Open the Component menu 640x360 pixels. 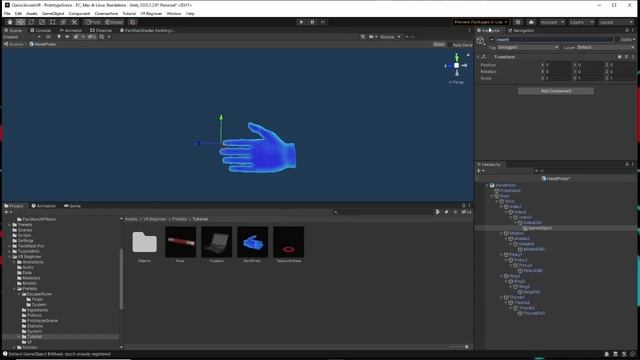79,13
